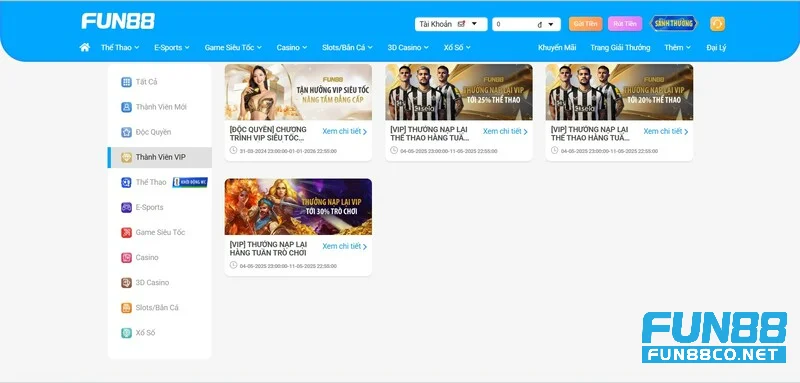Go to the home icon in navbar
This screenshot has height=383, width=800.
point(85,47)
